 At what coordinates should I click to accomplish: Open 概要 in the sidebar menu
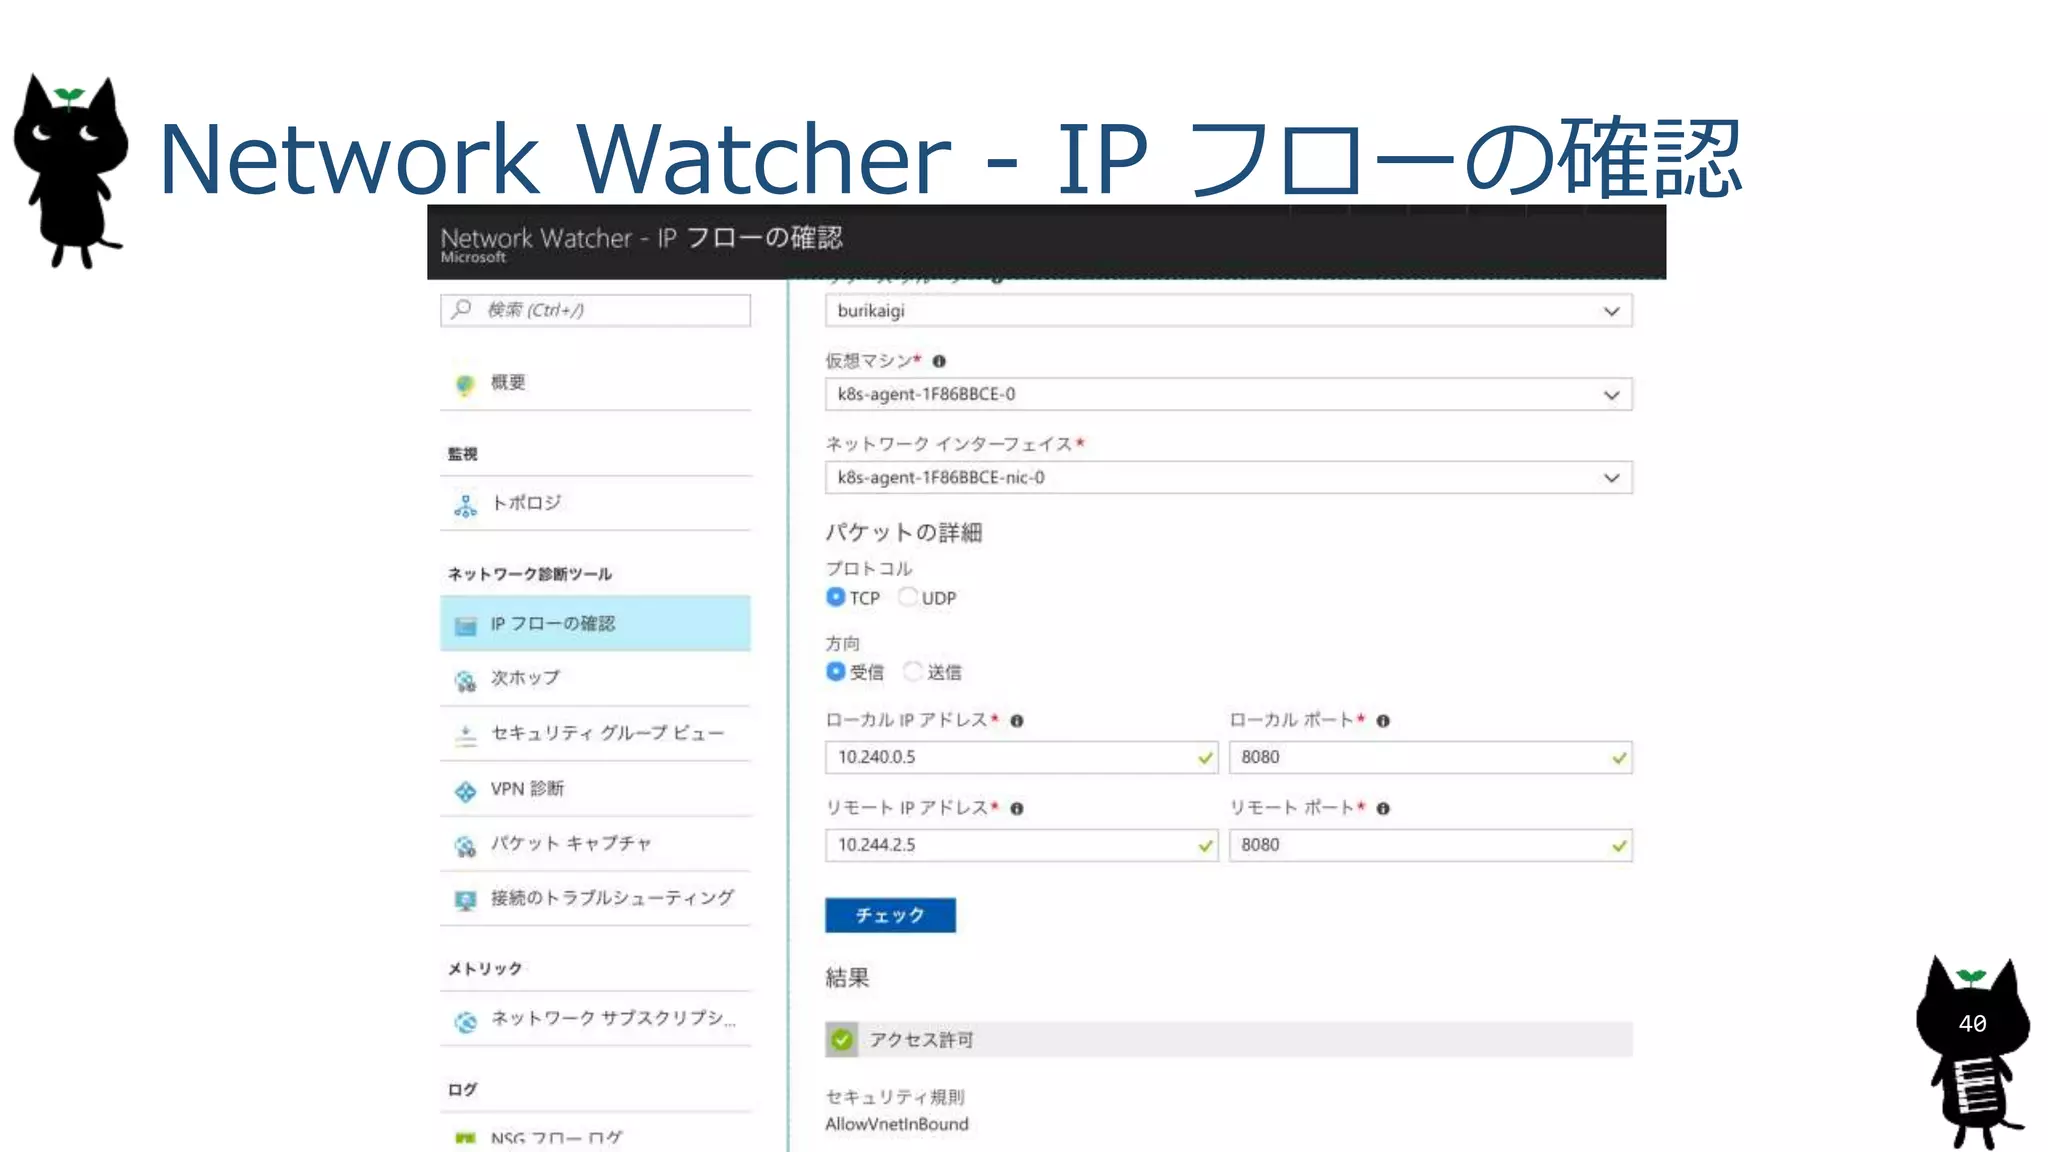(595, 383)
